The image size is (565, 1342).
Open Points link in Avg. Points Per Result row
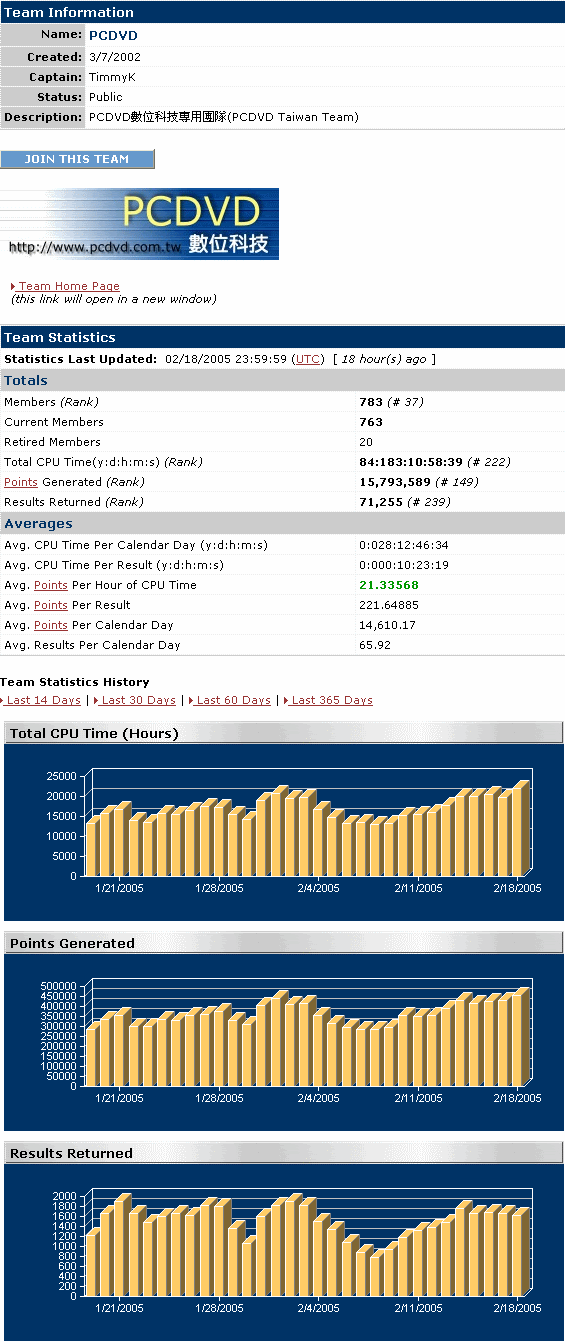coord(51,605)
